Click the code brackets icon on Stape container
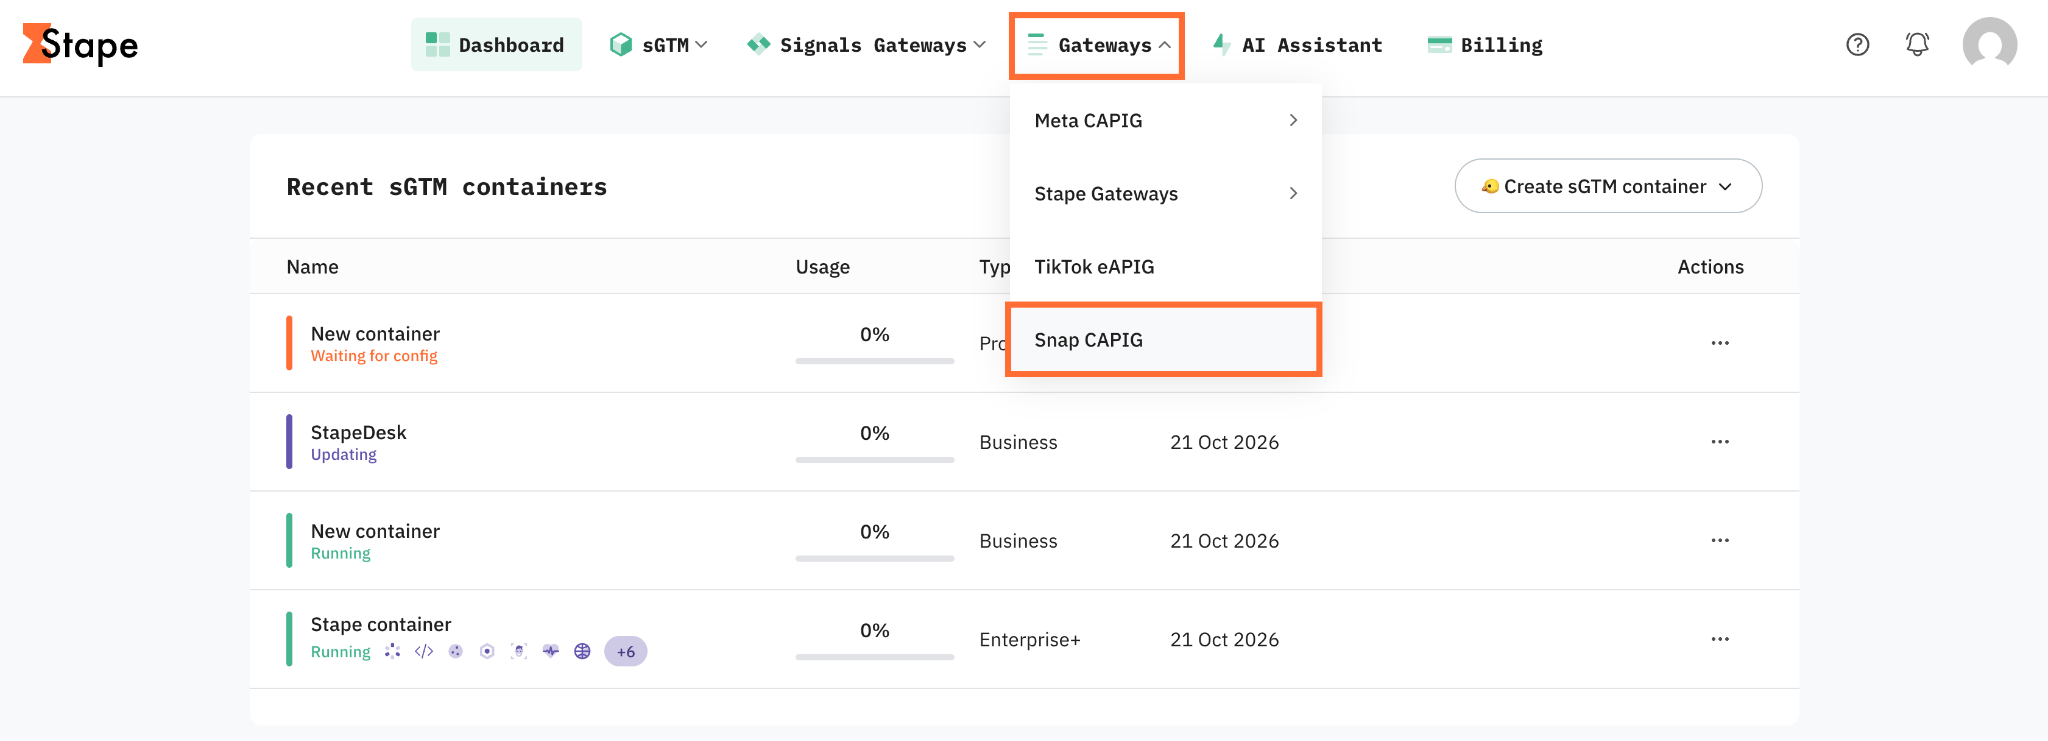Image resolution: width=2048 pixels, height=741 pixels. [x=424, y=651]
